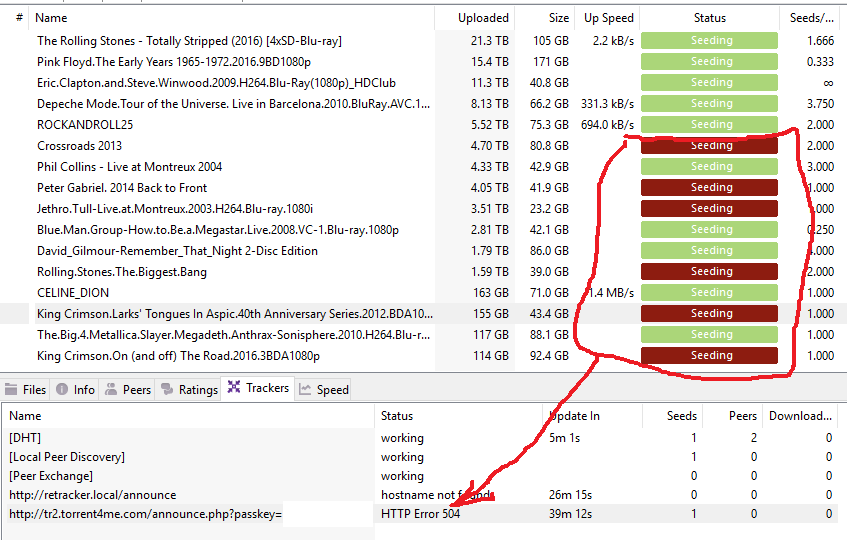
Task: Select Pink Floyd The Early Years torrent
Action: click(173, 62)
